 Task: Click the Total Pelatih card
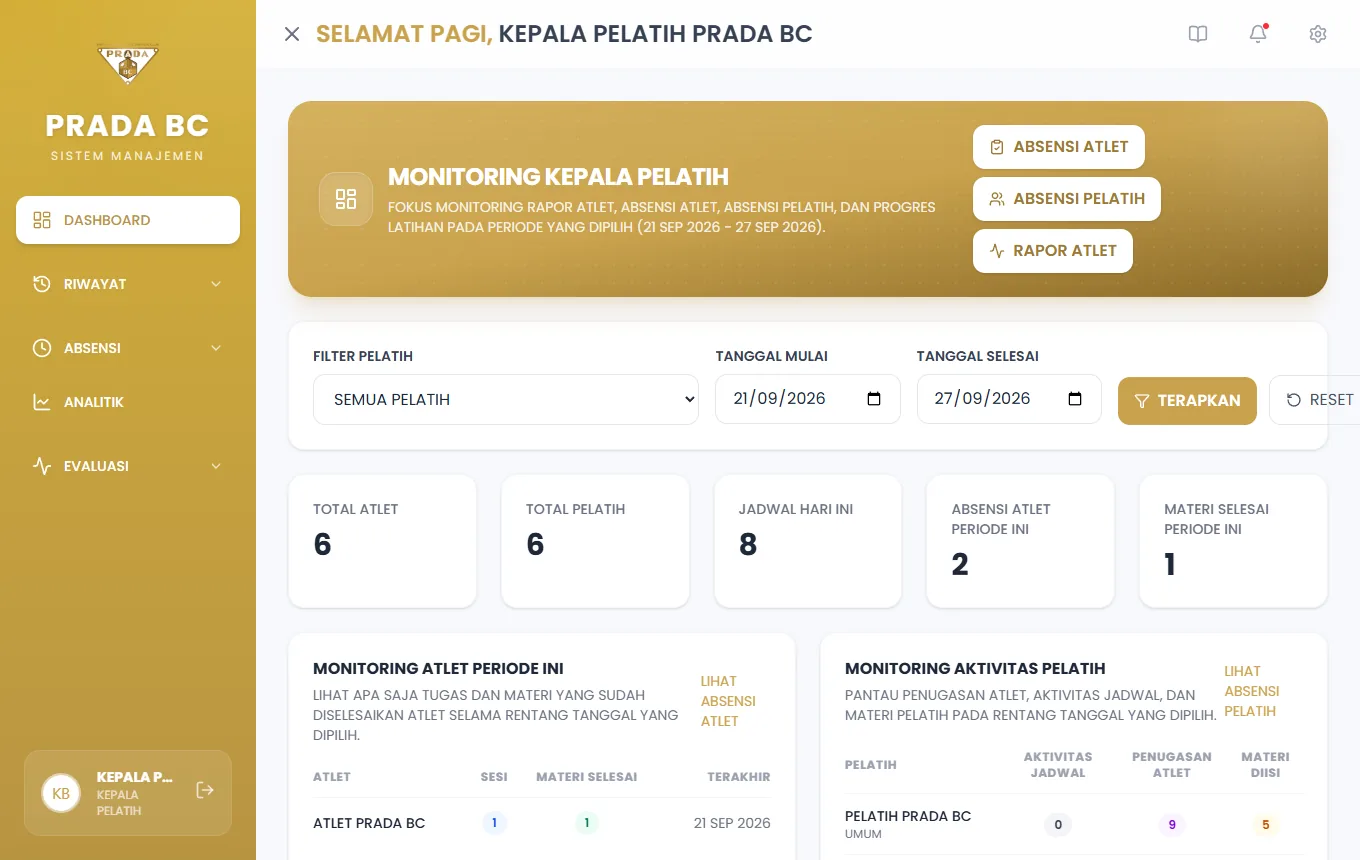click(x=596, y=541)
